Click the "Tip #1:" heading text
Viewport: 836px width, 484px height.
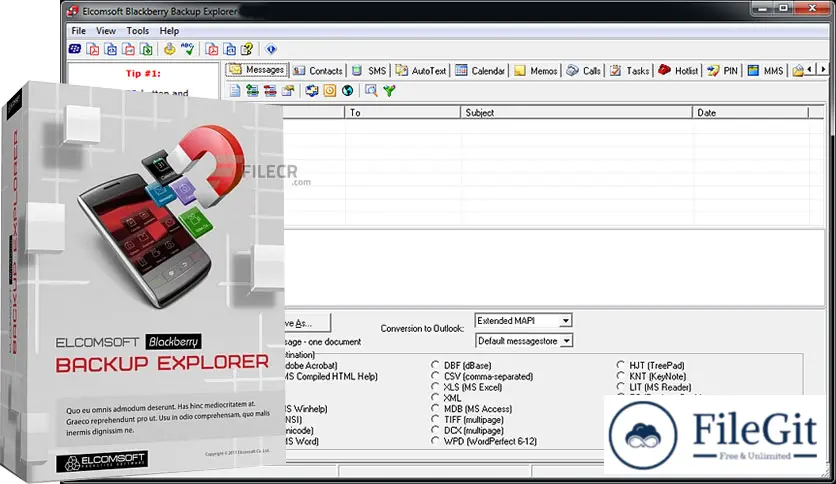(143, 74)
